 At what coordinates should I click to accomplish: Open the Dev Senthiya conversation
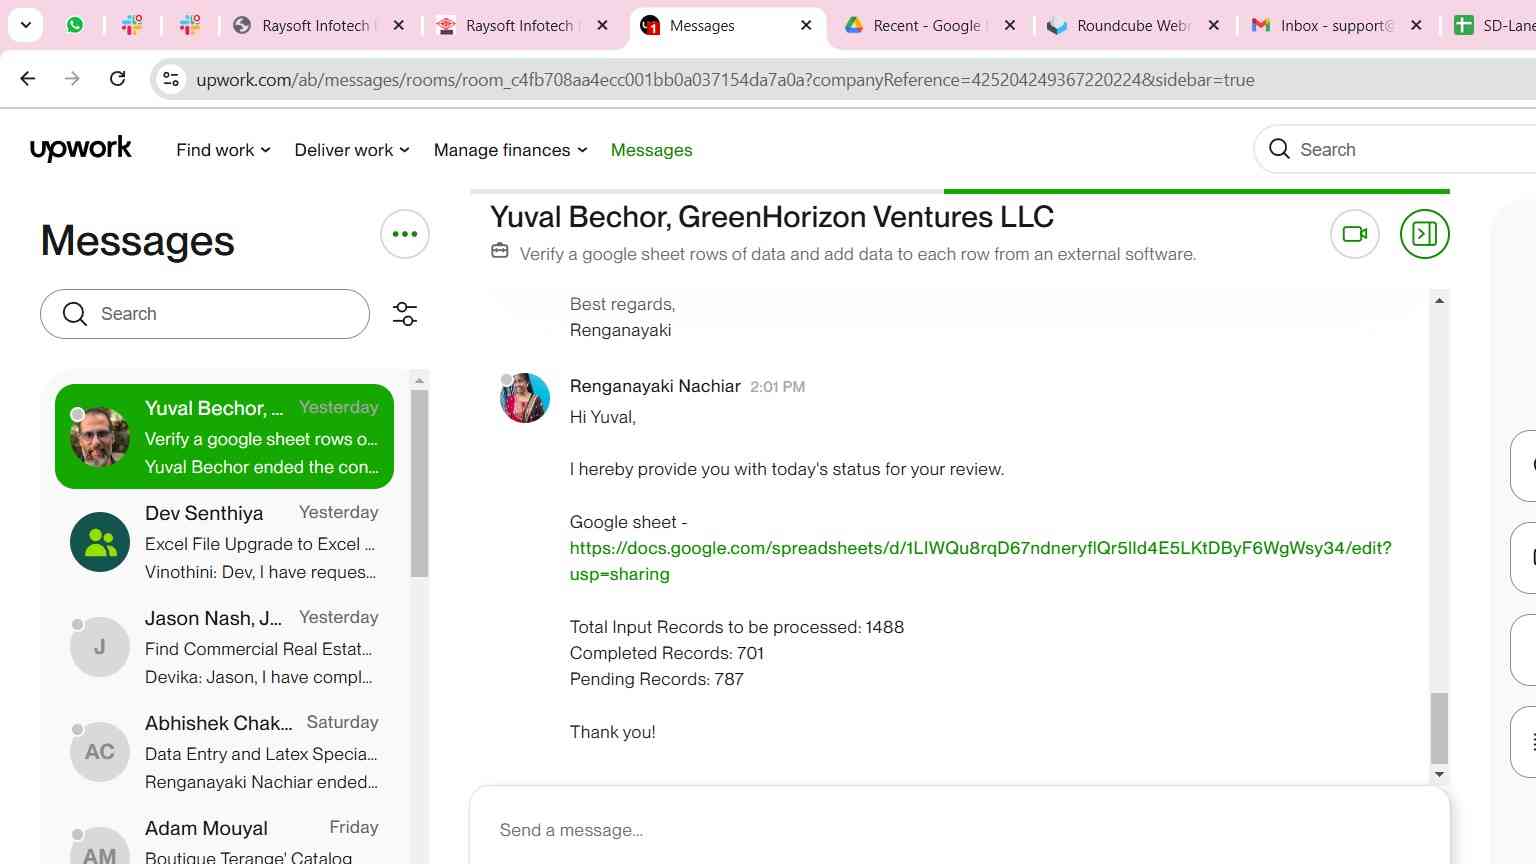point(224,542)
